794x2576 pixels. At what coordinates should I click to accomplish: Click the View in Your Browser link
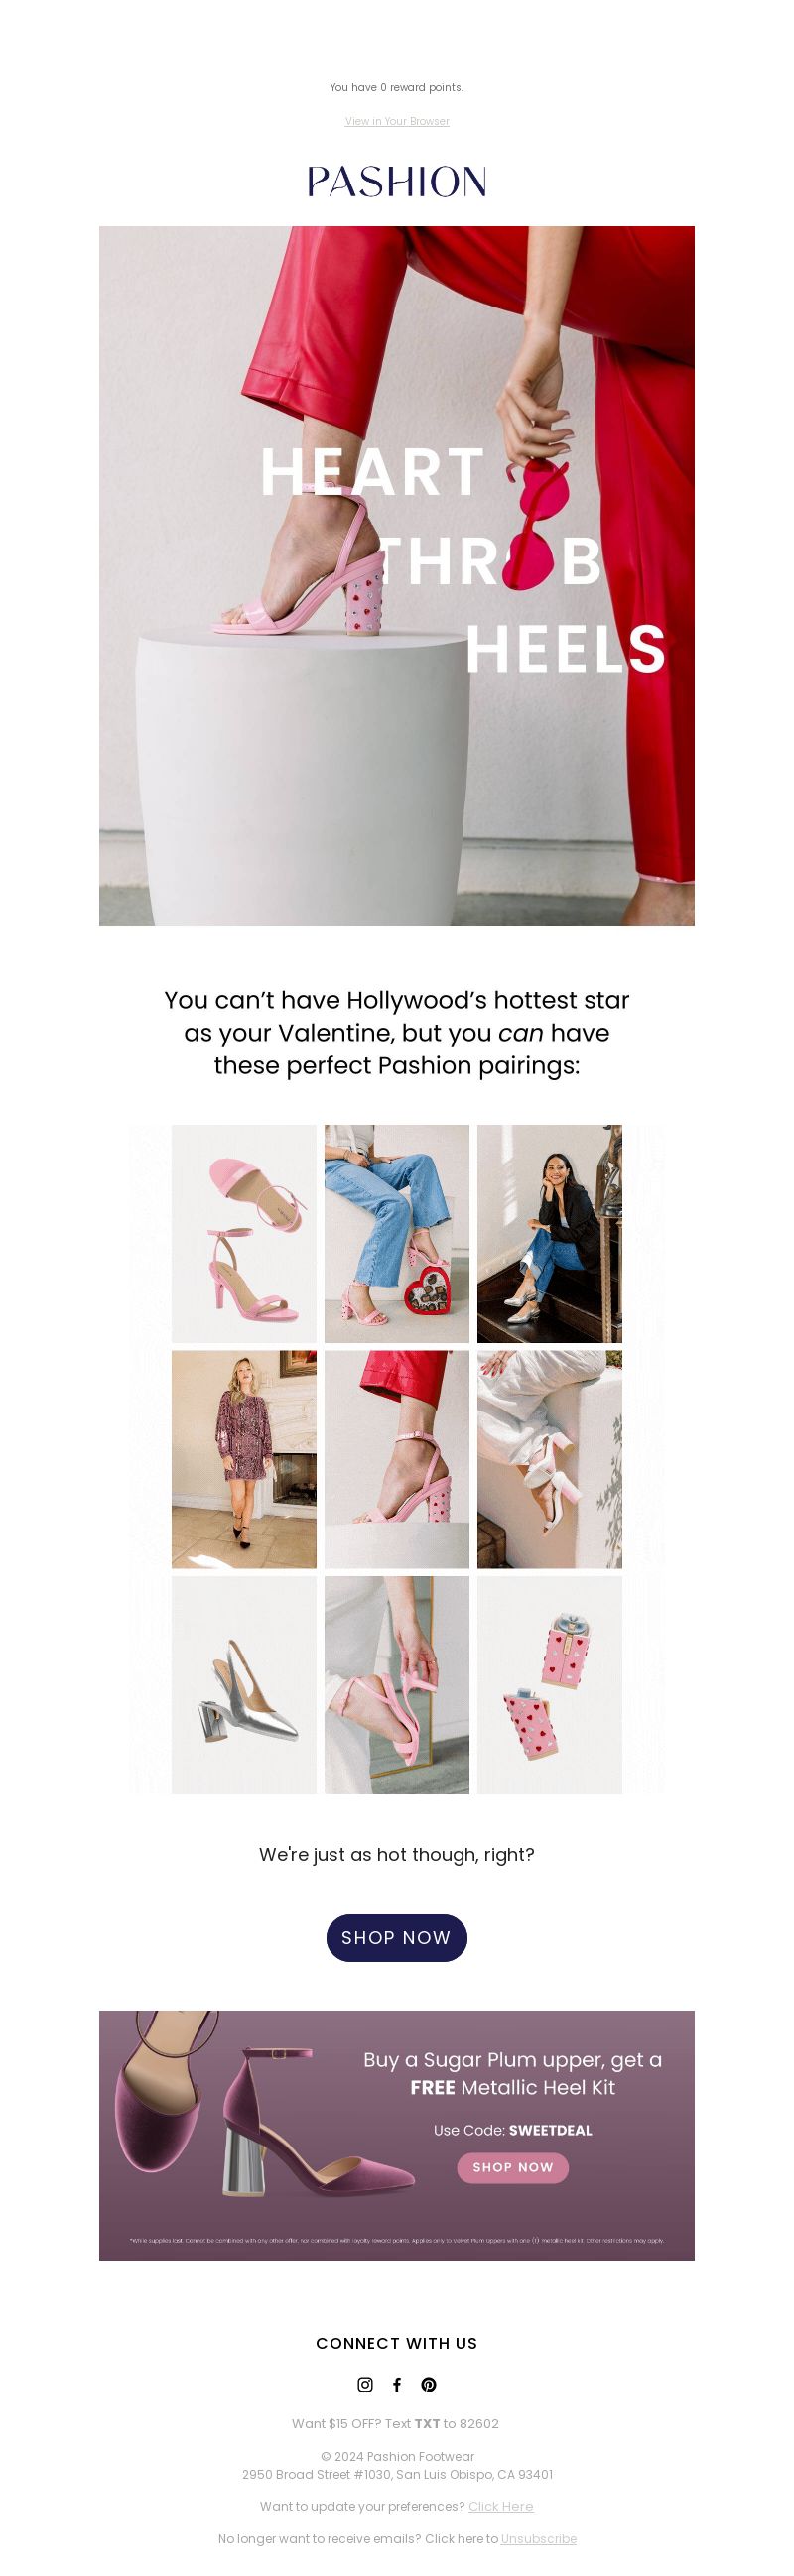[x=397, y=121]
